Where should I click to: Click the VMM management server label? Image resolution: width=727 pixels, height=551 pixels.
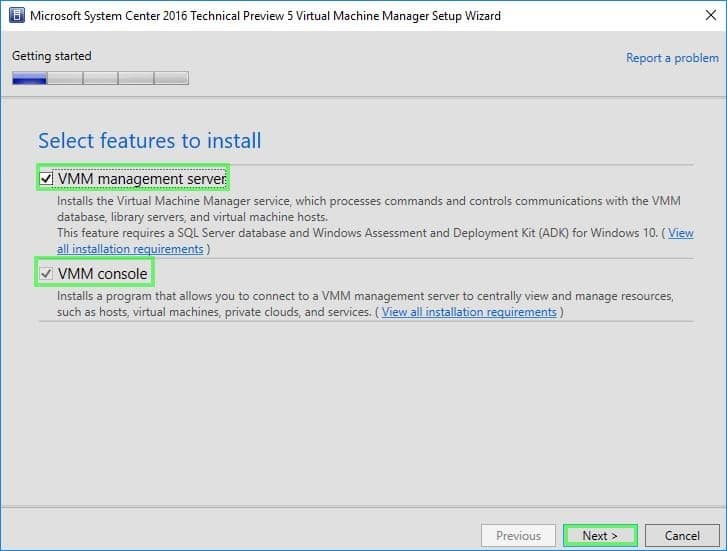click(x=142, y=179)
